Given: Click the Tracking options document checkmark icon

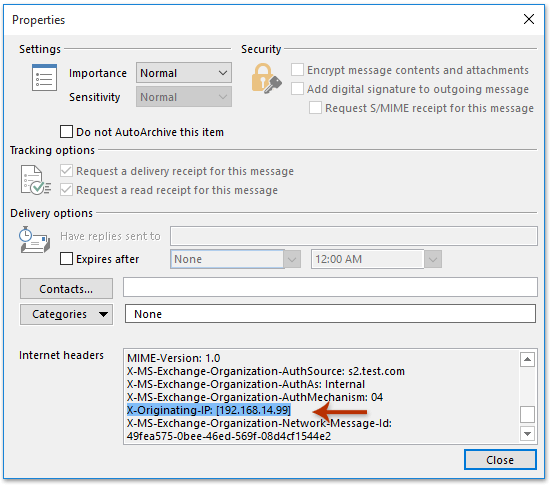Looking at the screenshot, I should (35, 180).
